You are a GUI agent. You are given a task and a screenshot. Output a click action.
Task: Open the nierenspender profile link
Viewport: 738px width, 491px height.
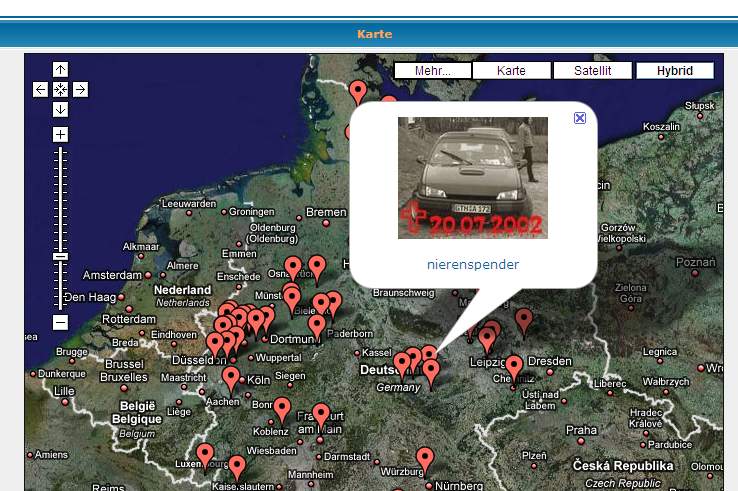[x=472, y=264]
